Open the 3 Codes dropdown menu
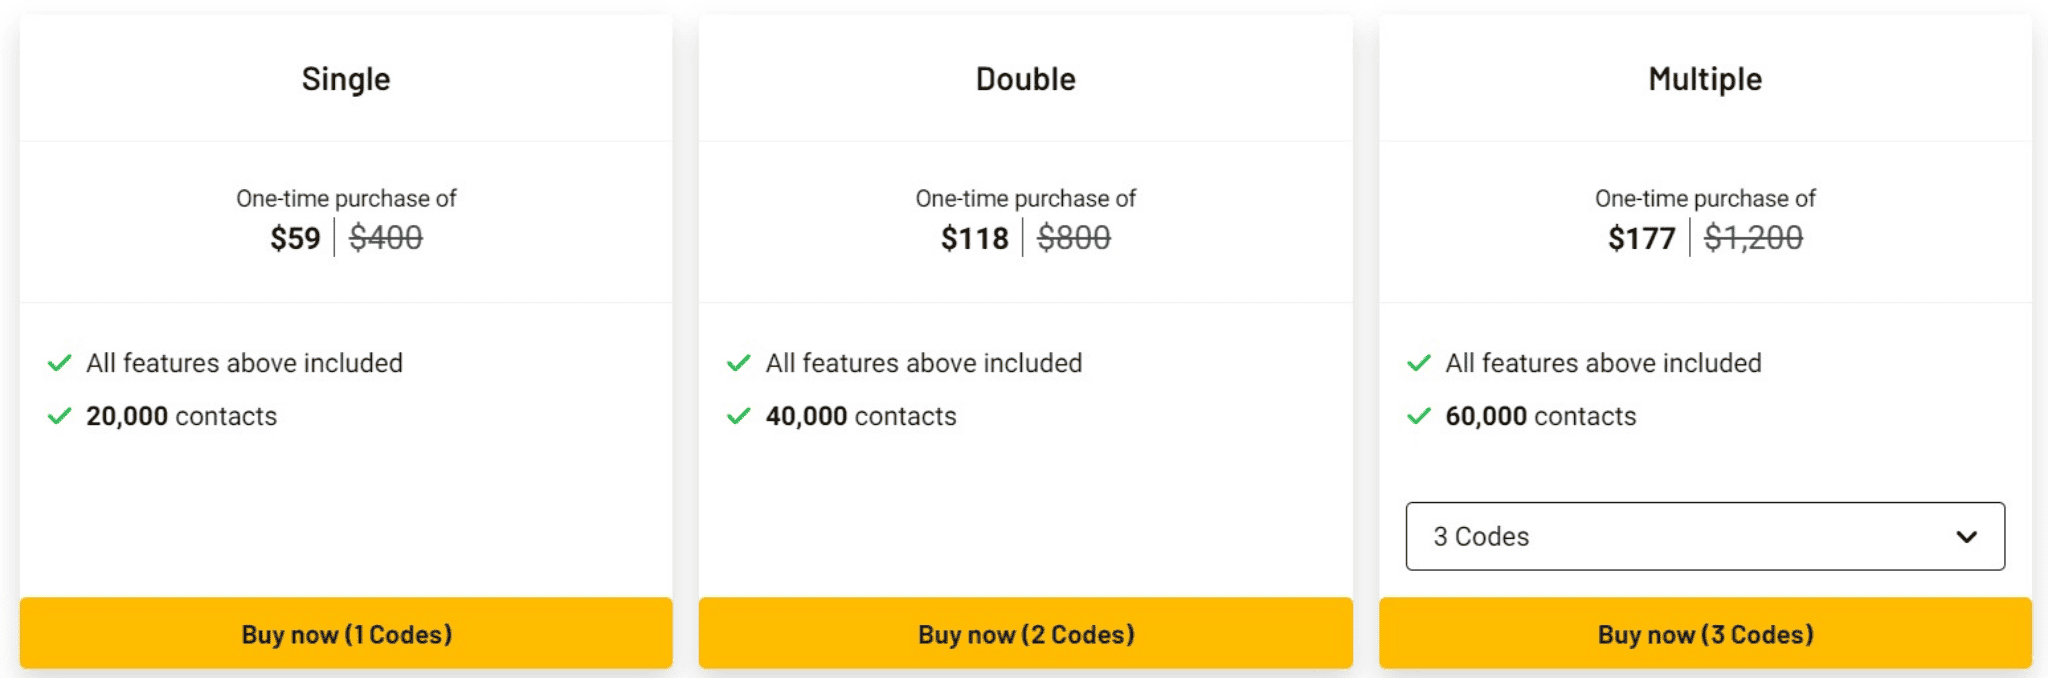 coord(1705,536)
